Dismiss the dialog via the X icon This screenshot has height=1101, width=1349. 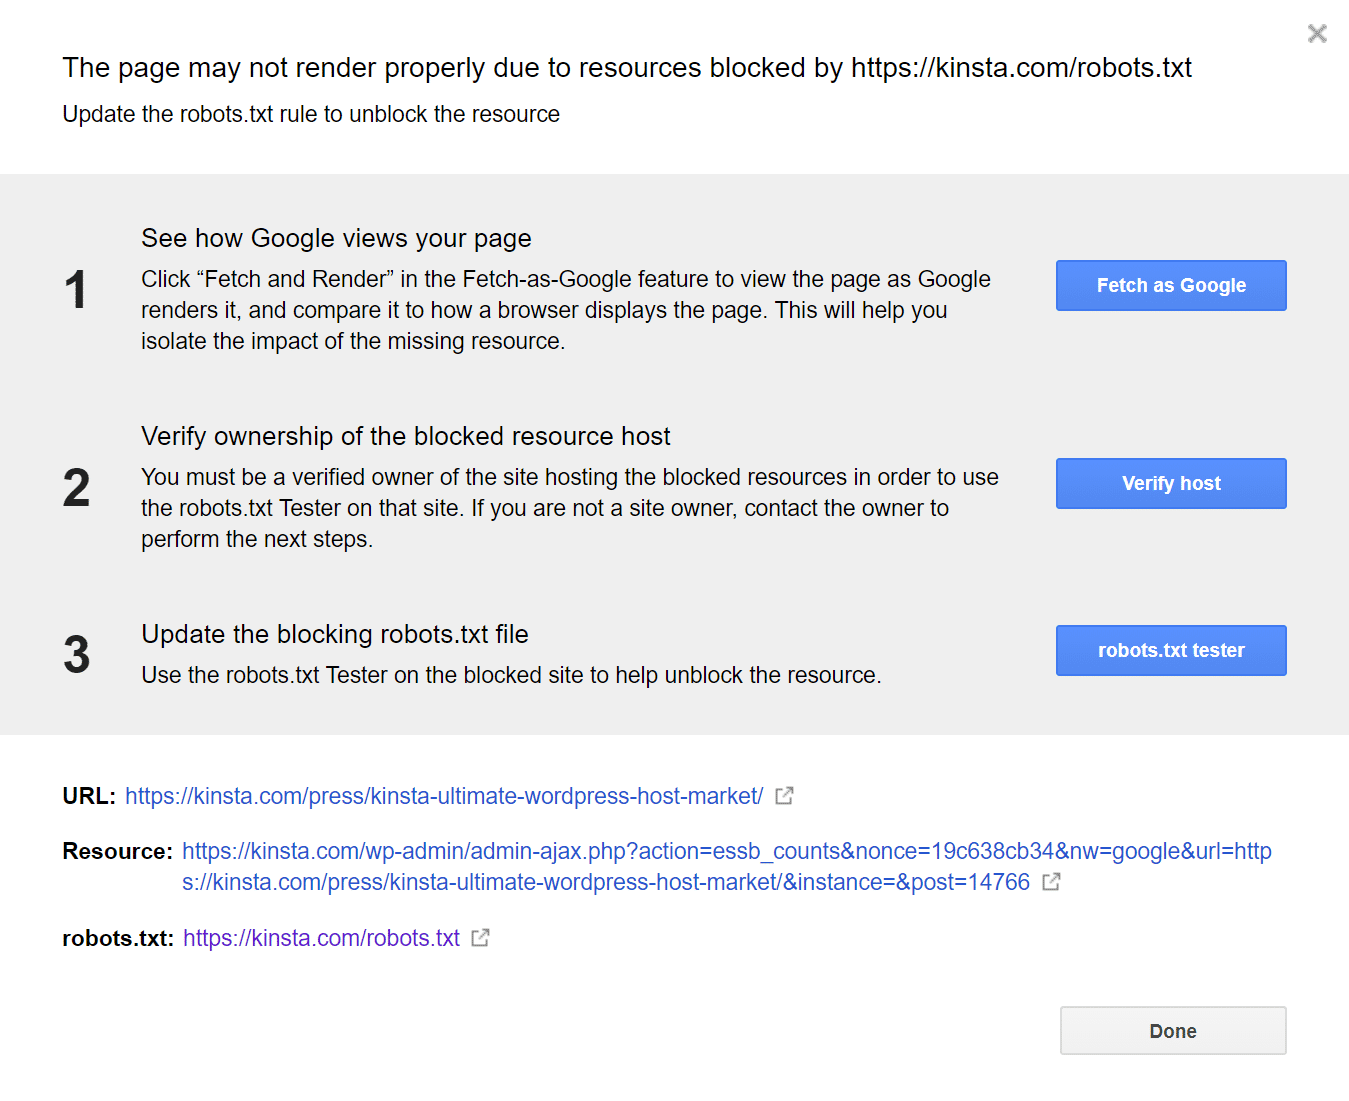[x=1316, y=33]
